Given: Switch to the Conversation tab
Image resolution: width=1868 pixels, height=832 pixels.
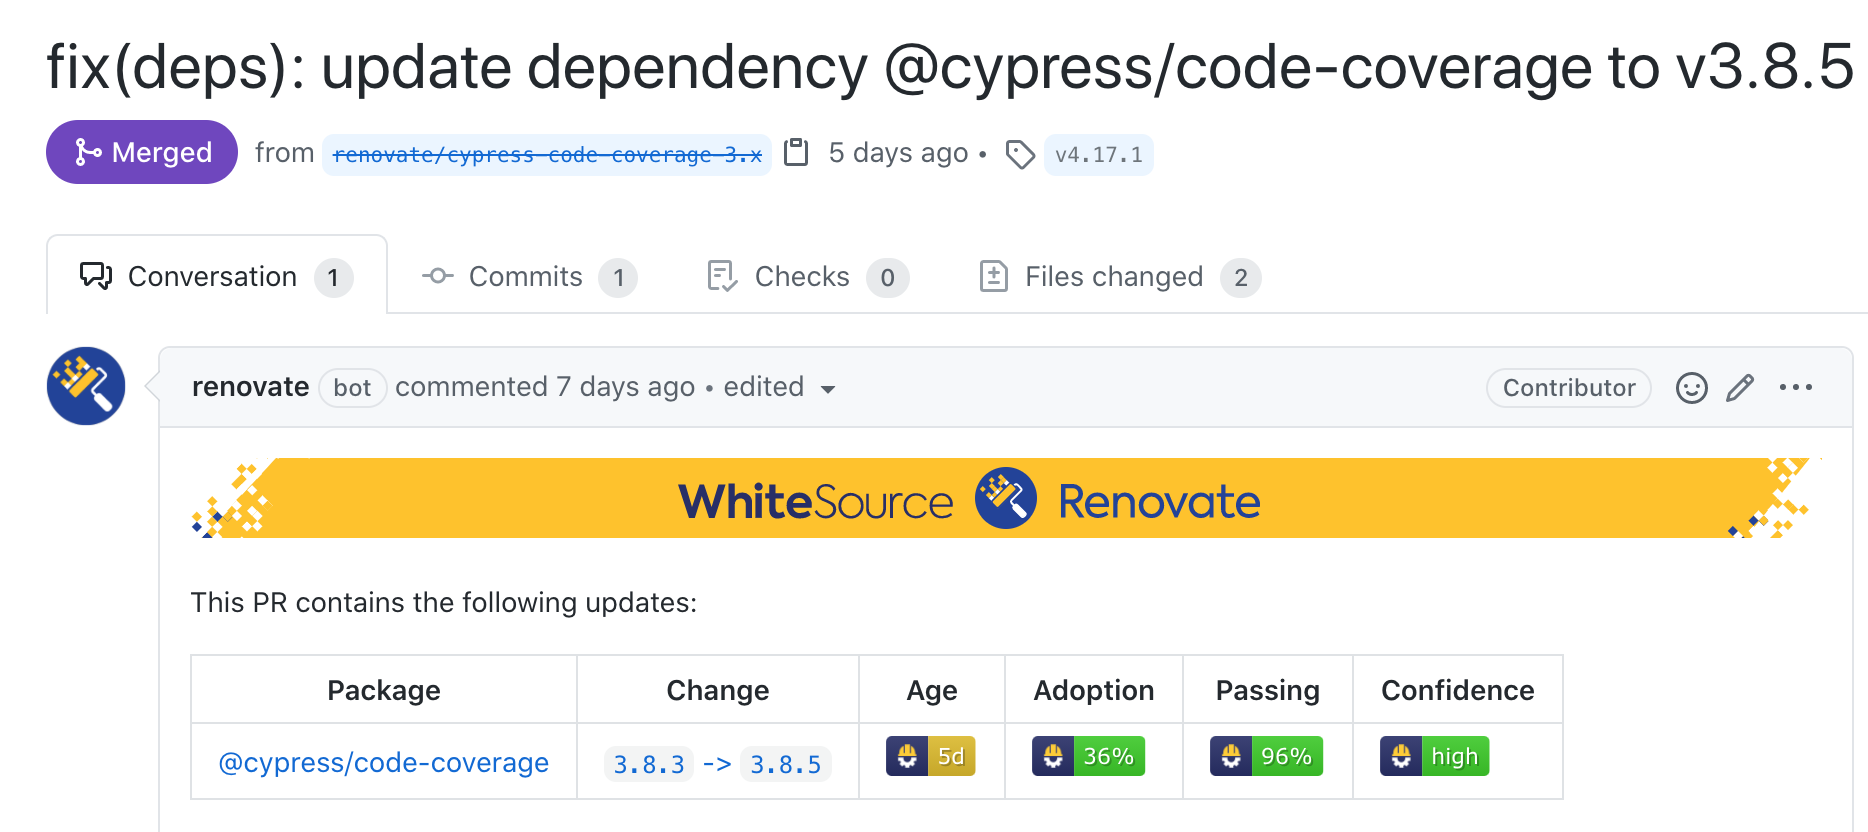Looking at the screenshot, I should tap(216, 276).
